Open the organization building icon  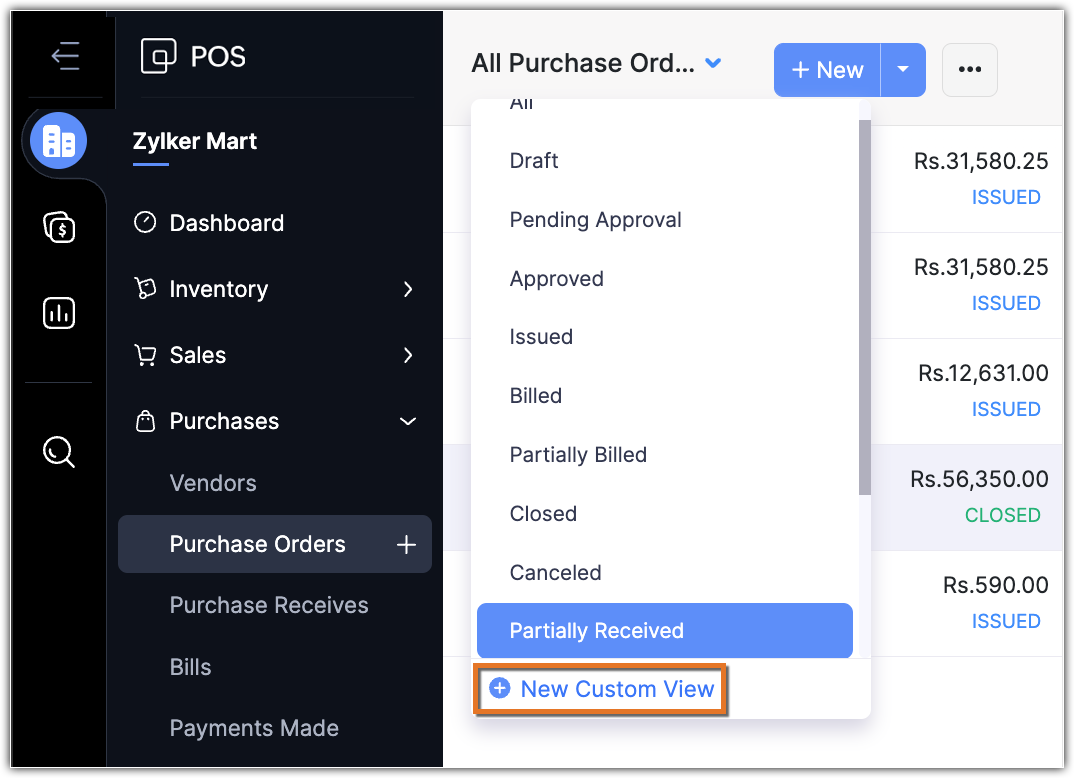(x=59, y=142)
